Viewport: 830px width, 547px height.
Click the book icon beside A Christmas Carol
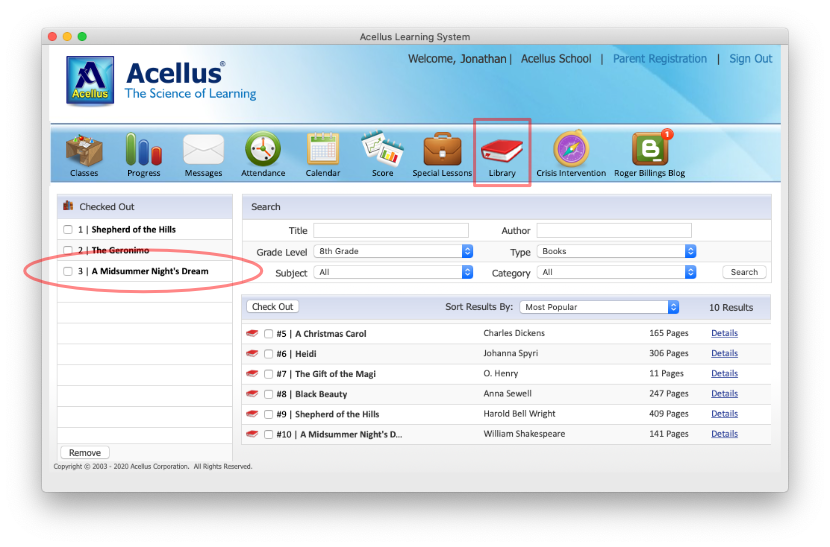[252, 334]
